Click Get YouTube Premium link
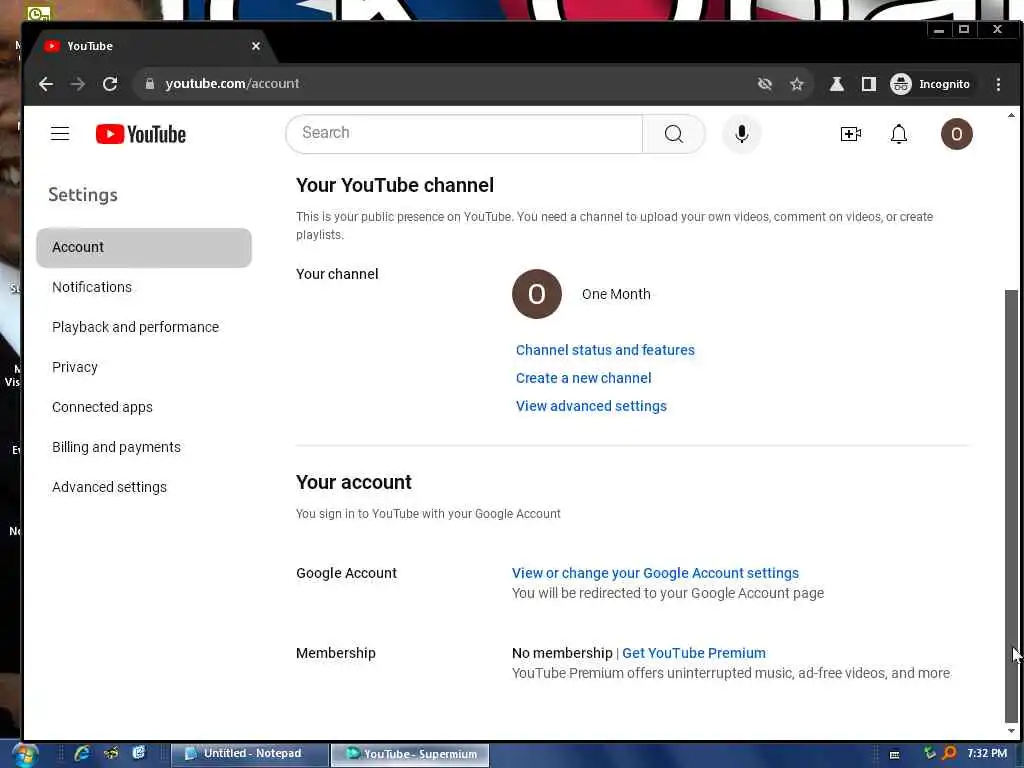 [x=694, y=653]
